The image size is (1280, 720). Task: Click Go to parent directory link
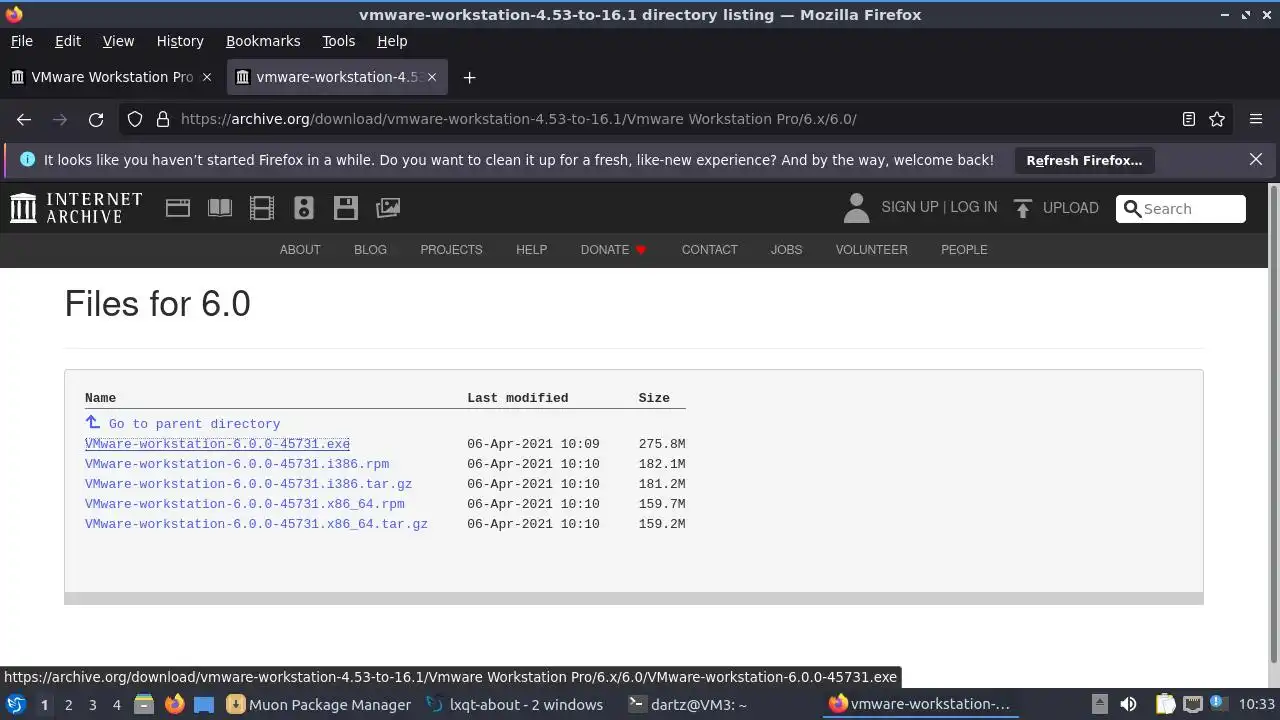pos(194,424)
